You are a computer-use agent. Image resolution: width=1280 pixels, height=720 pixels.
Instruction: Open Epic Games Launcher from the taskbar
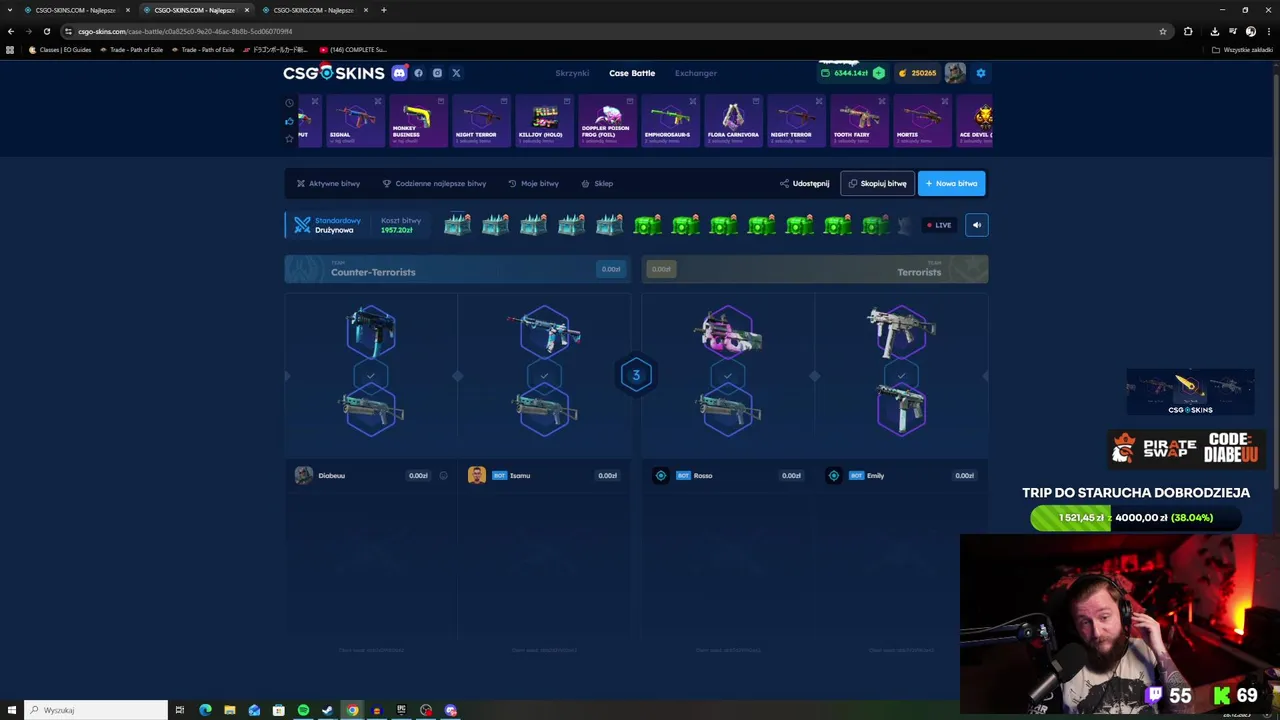pos(401,710)
